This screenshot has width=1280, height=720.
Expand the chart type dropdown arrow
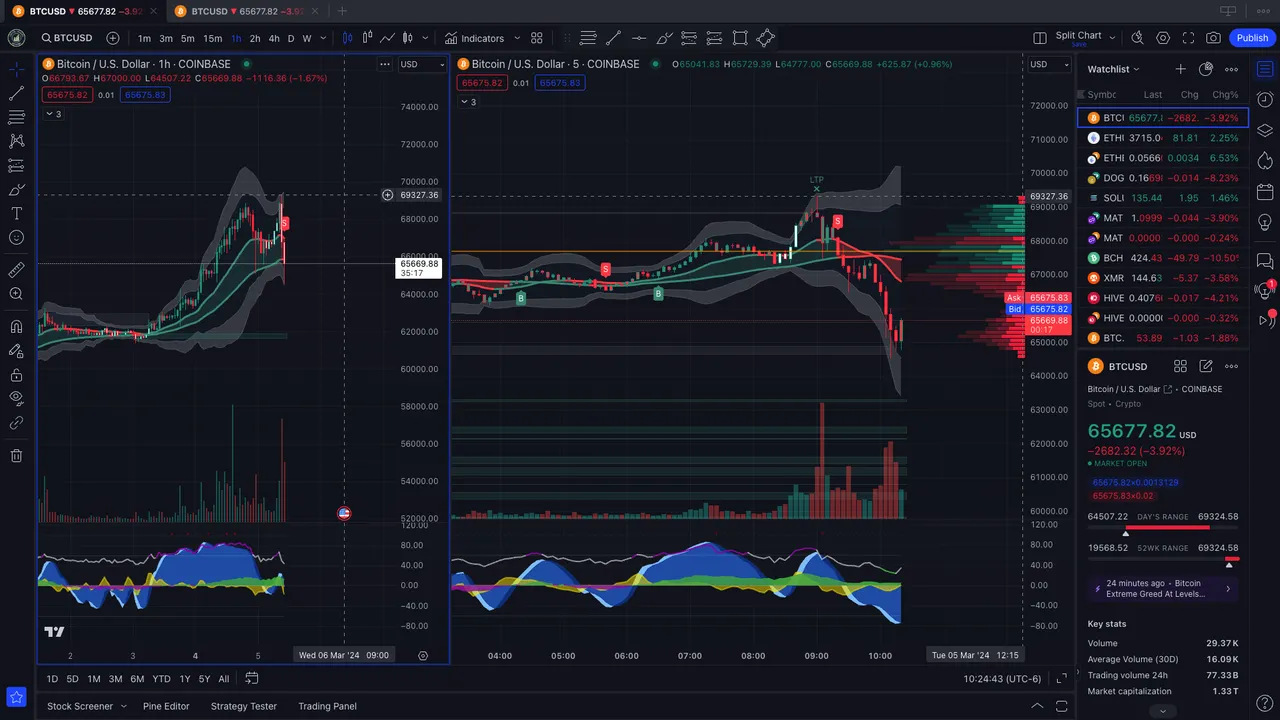click(425, 38)
